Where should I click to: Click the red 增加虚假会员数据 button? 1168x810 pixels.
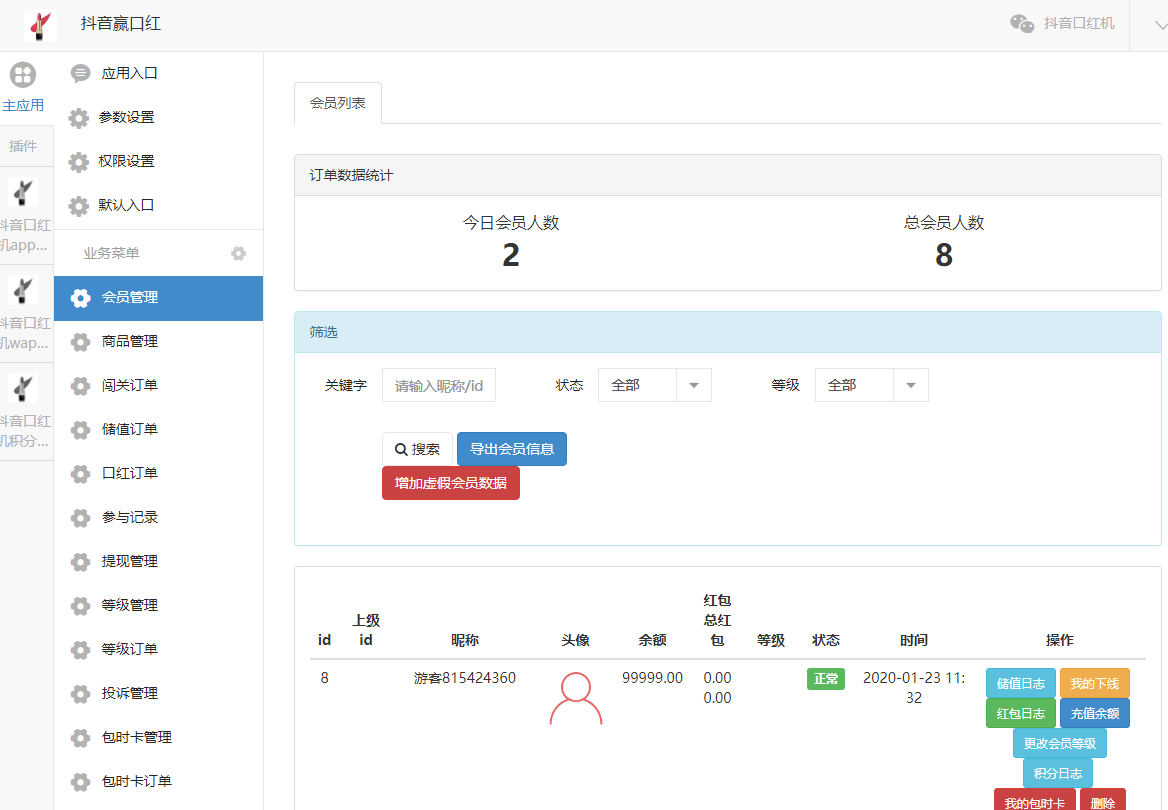pos(450,482)
